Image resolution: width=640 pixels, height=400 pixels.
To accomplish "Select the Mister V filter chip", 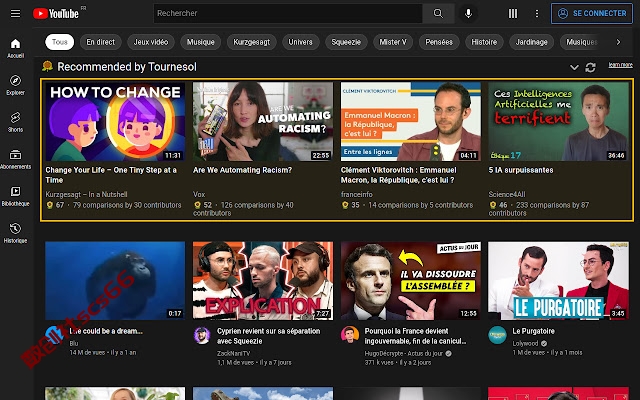I will pos(393,42).
